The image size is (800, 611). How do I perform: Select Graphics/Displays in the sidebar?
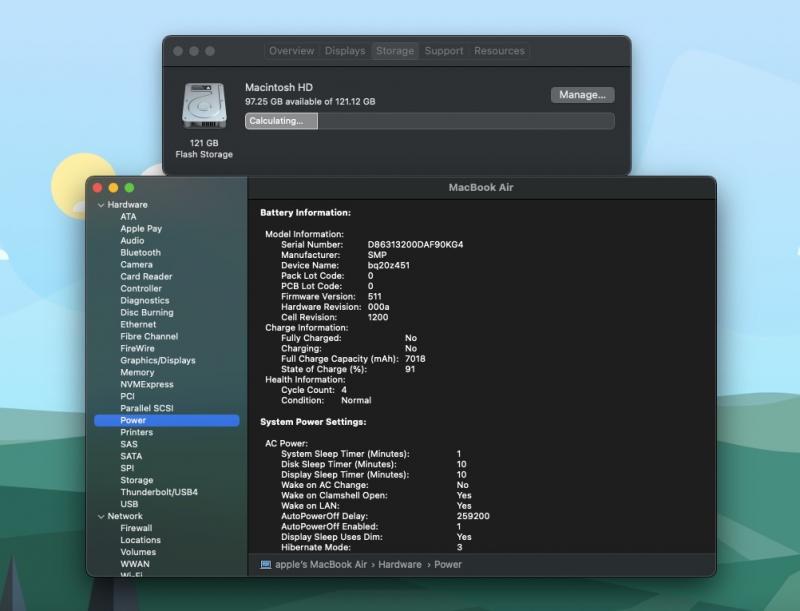point(158,361)
